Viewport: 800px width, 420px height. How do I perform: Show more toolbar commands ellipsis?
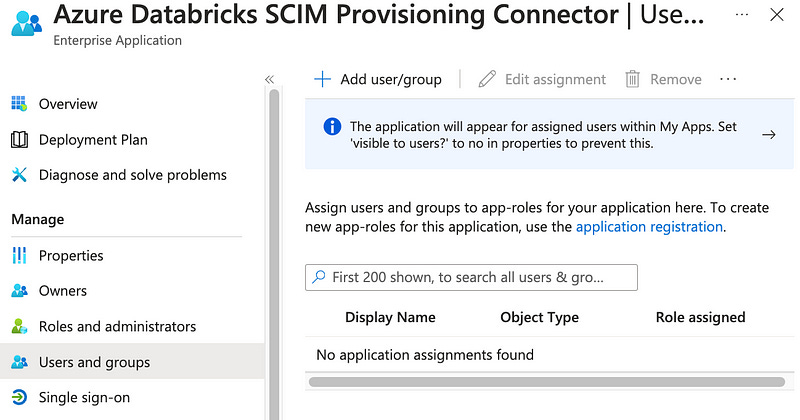coord(728,79)
